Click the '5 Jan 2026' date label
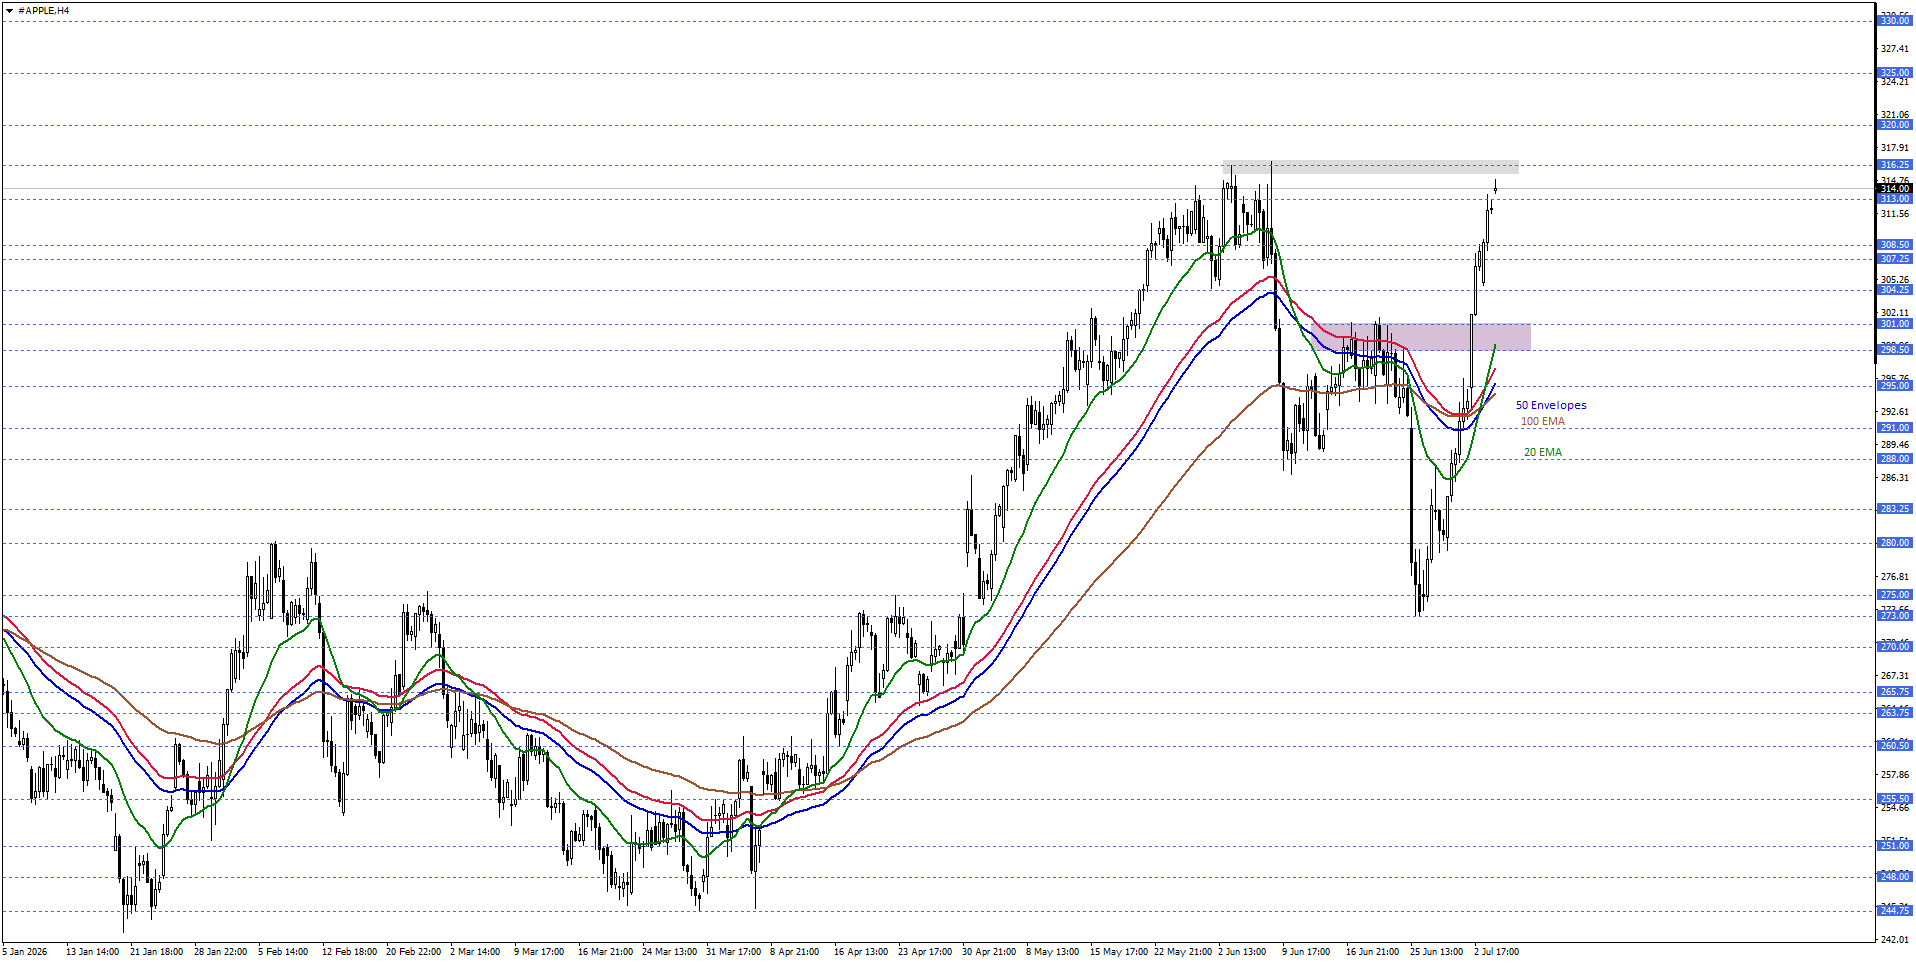The image size is (1916, 963). [x=25, y=951]
